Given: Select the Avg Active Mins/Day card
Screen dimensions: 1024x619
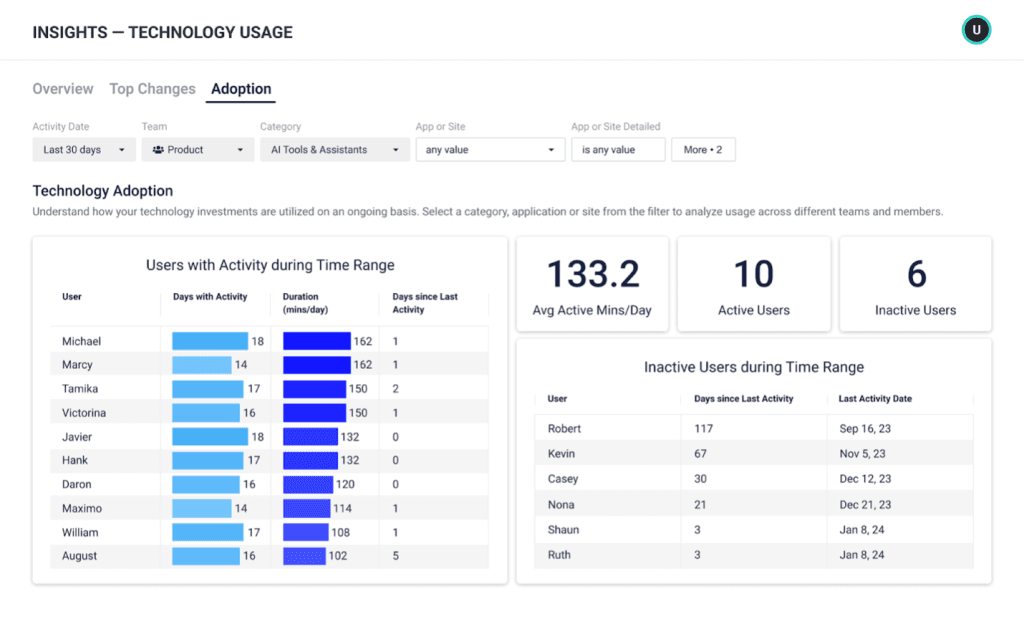Looking at the screenshot, I should pos(593,284).
